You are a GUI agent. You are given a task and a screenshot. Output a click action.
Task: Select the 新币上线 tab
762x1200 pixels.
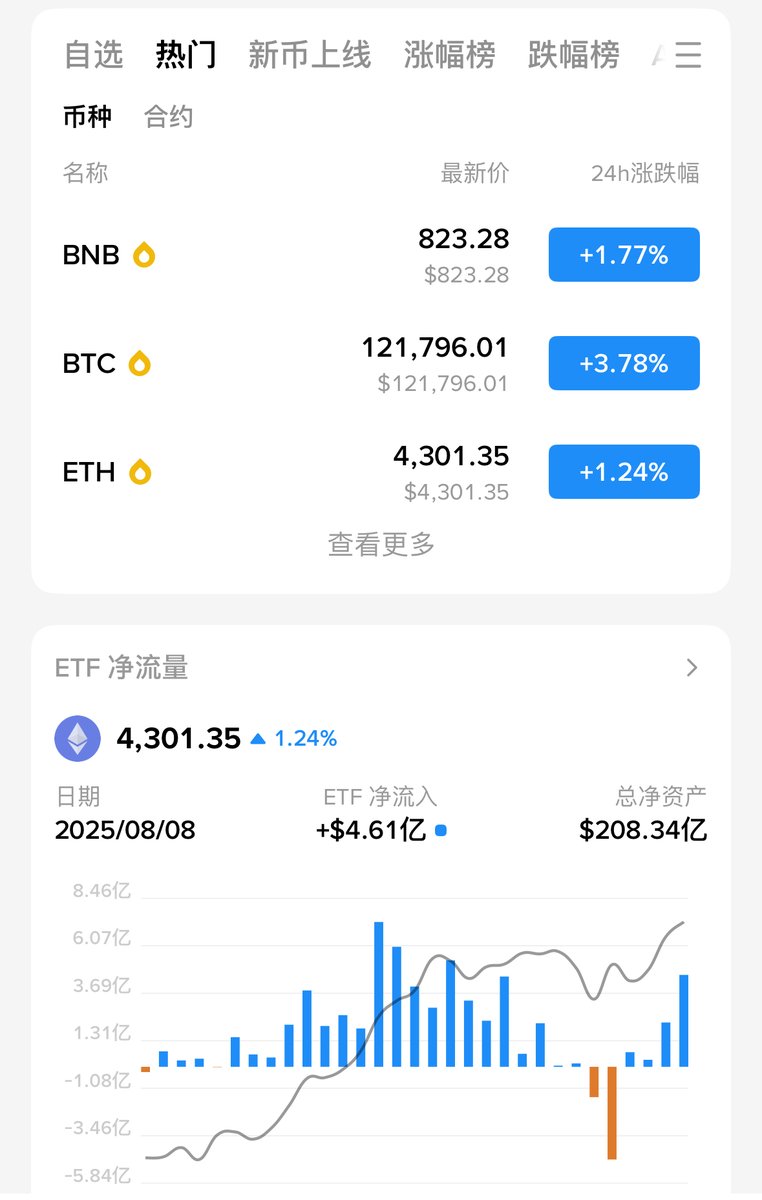click(309, 55)
